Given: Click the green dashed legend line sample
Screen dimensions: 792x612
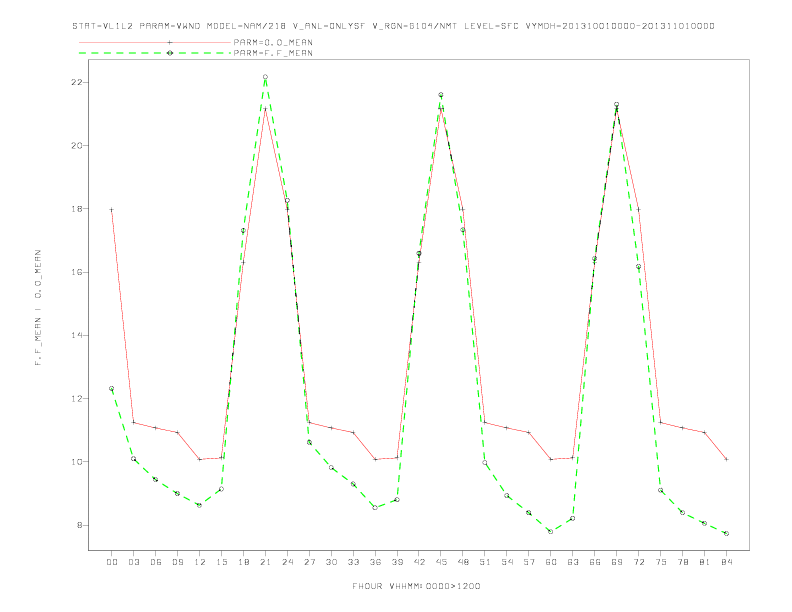Looking at the screenshot, I should point(155,53).
